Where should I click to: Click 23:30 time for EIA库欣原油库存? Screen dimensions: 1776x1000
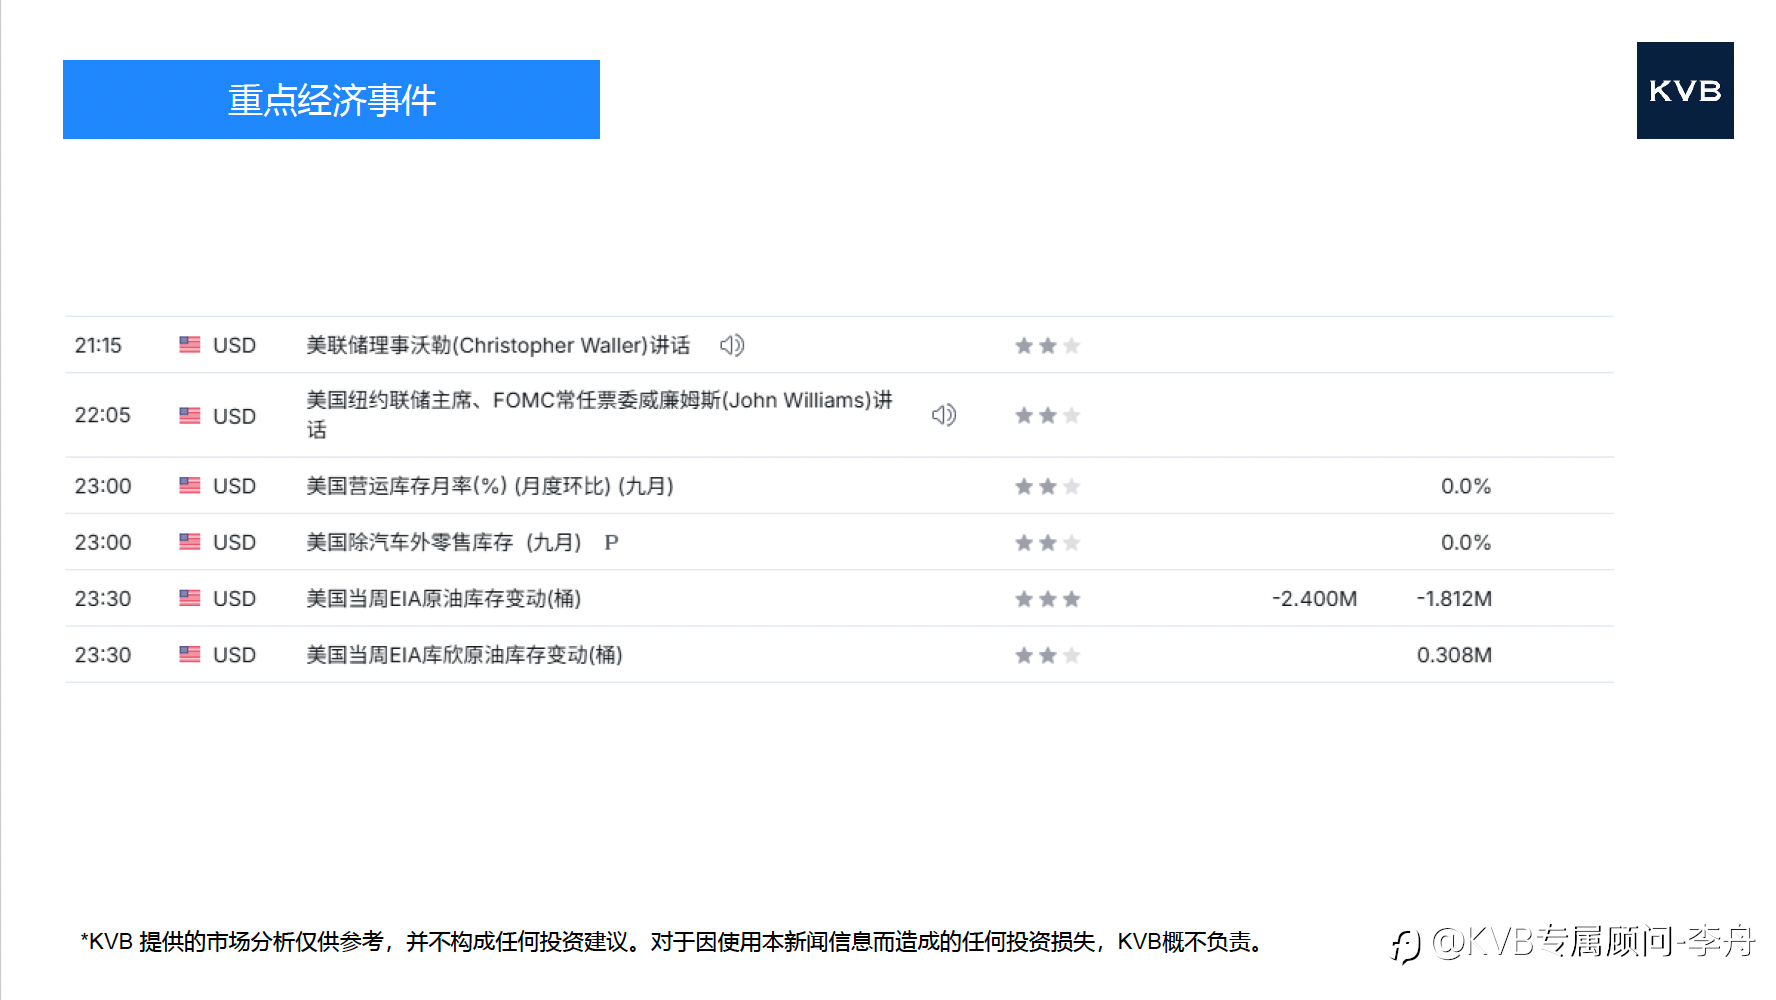point(103,655)
